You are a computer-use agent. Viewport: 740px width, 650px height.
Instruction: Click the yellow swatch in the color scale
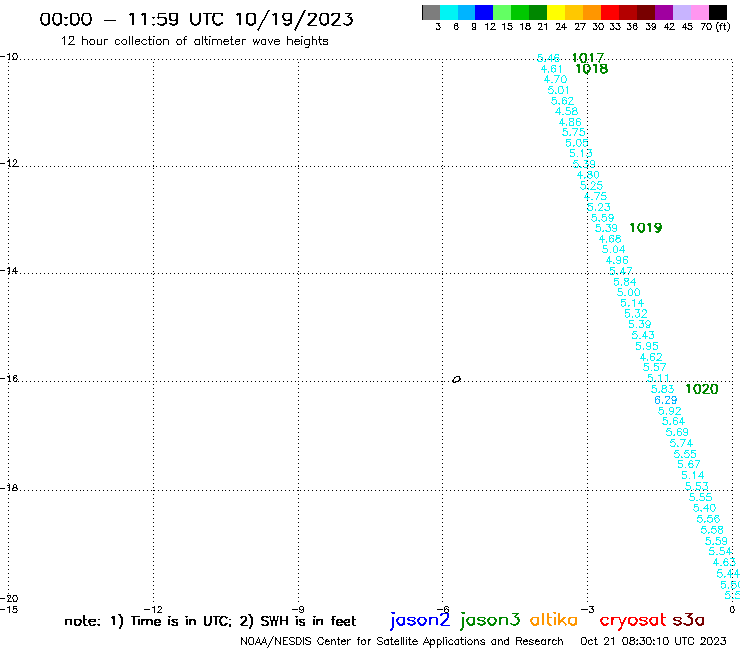556,12
